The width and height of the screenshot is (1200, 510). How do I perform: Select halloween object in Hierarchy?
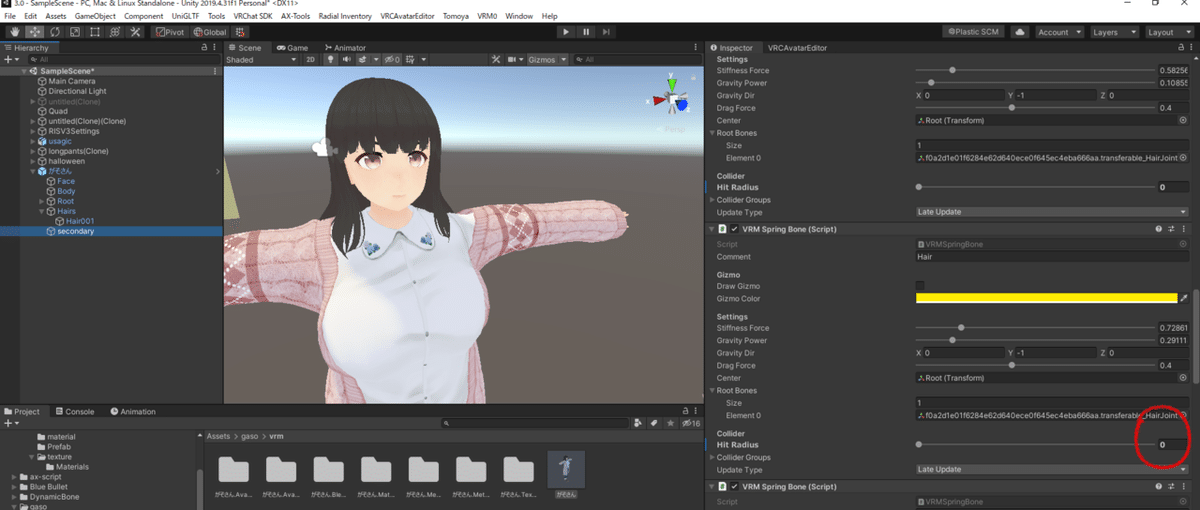pos(66,161)
